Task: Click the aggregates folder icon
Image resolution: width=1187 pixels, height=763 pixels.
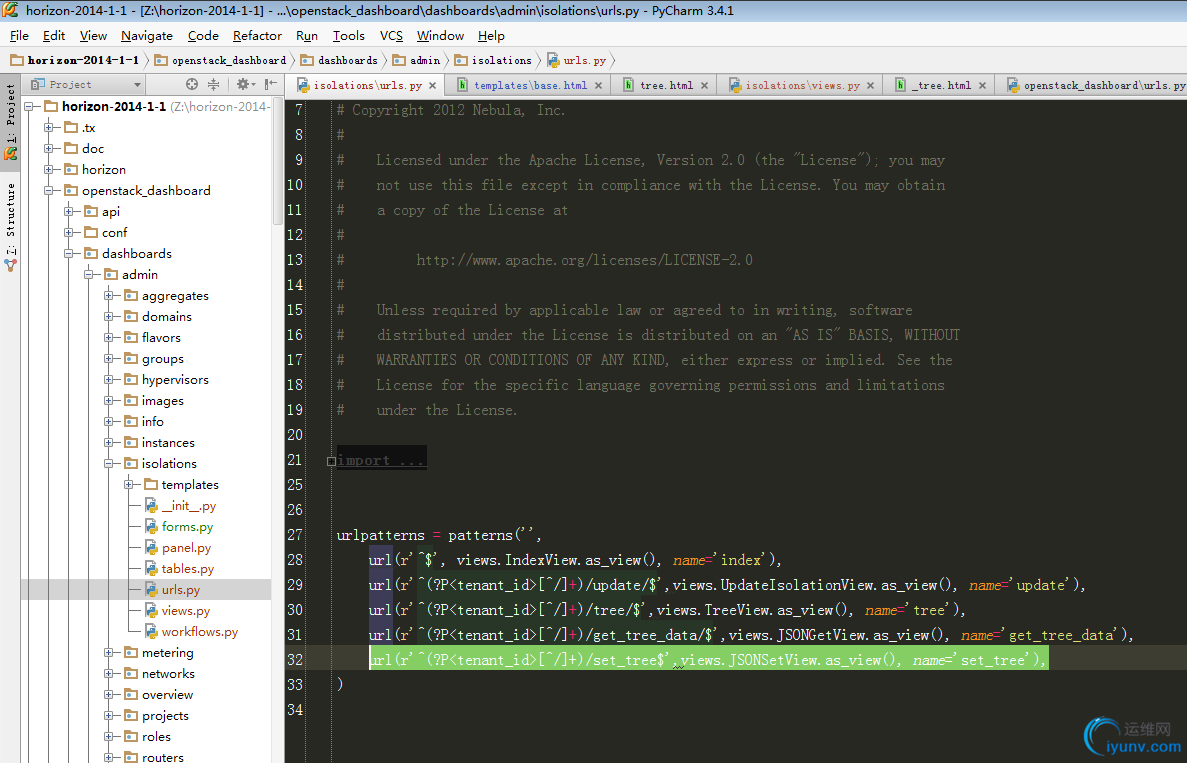Action: click(x=131, y=295)
